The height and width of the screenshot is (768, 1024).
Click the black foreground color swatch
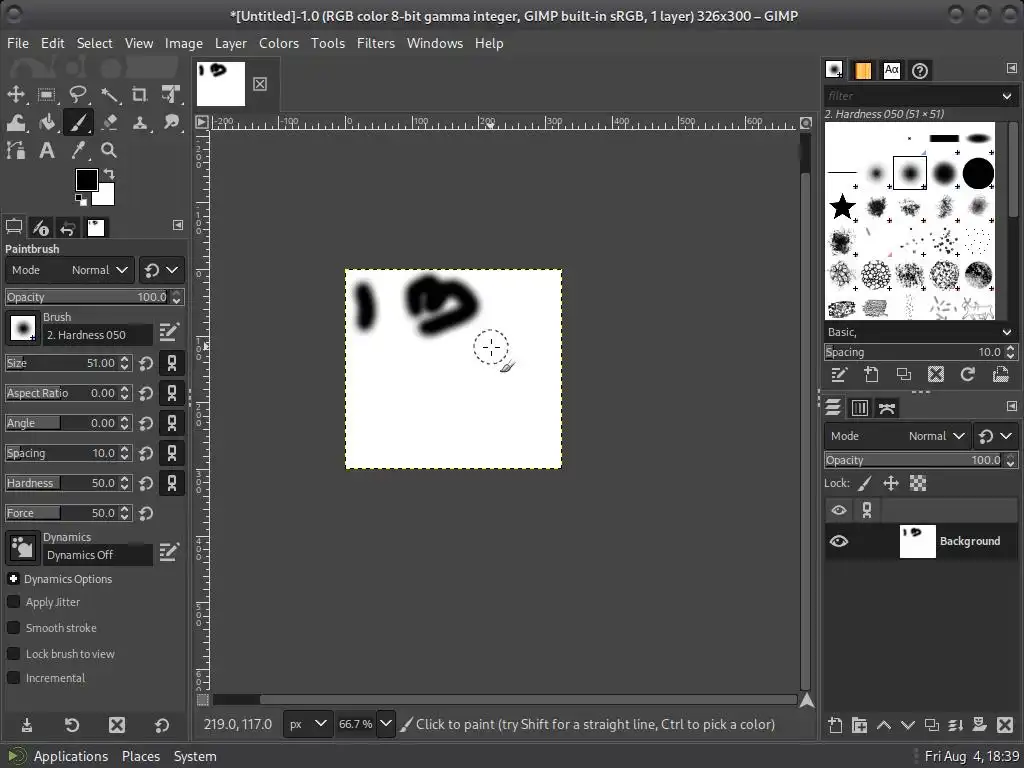coord(86,179)
